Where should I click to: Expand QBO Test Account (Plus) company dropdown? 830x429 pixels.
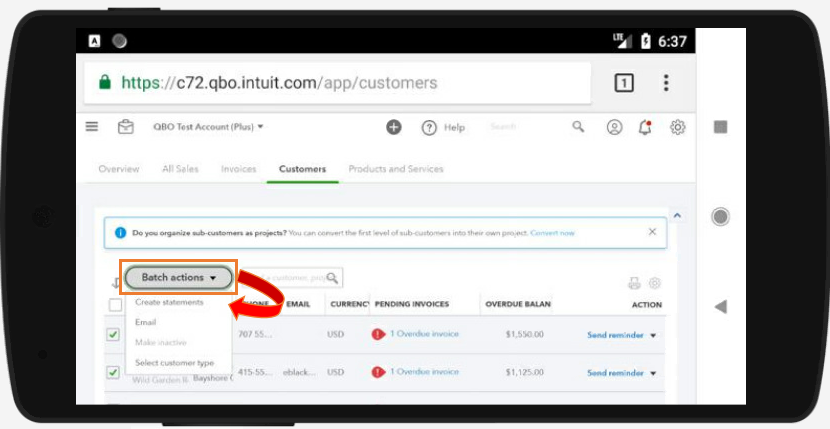(x=209, y=127)
